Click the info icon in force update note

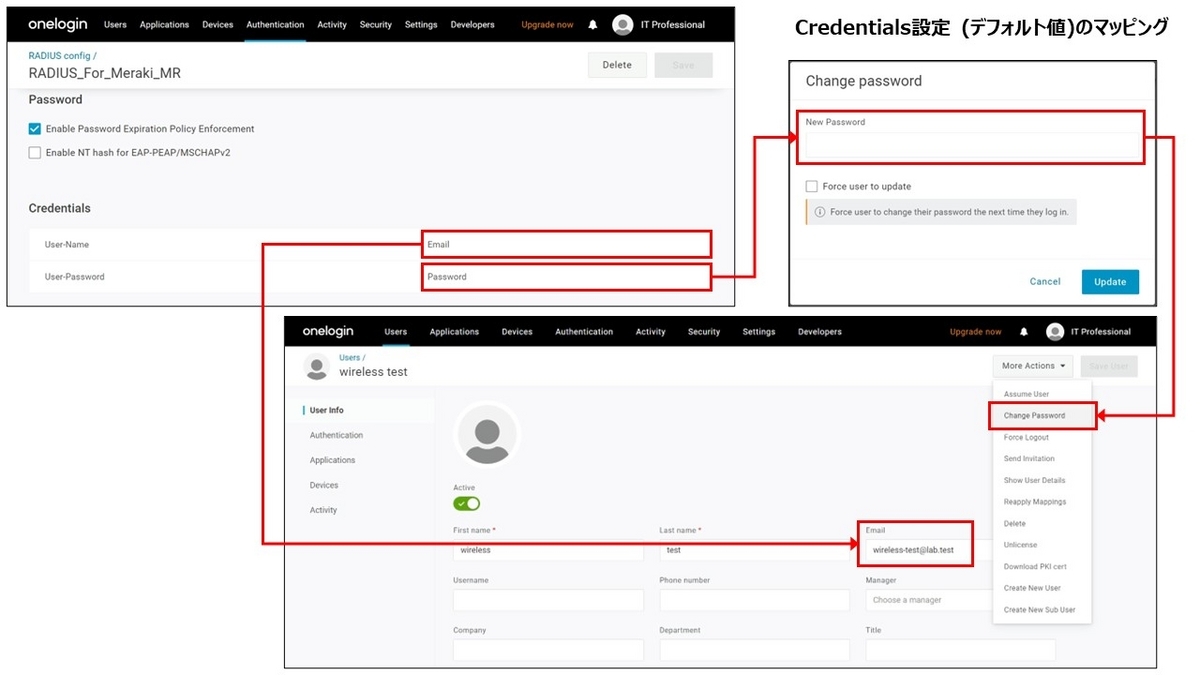(x=820, y=212)
